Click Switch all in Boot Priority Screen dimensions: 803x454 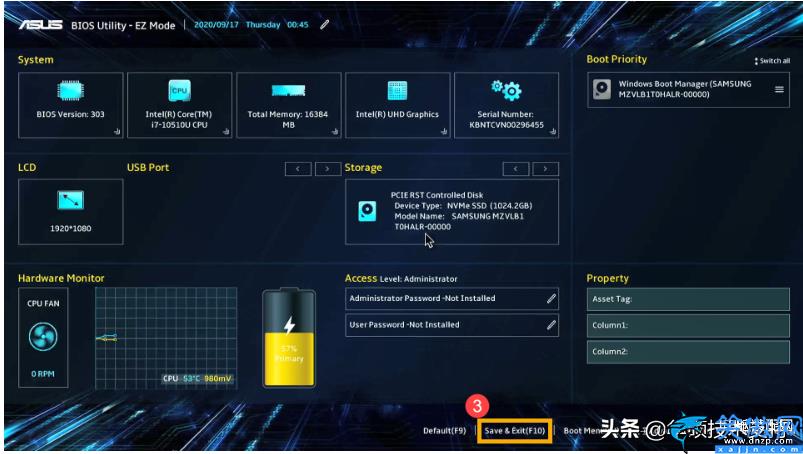772,61
